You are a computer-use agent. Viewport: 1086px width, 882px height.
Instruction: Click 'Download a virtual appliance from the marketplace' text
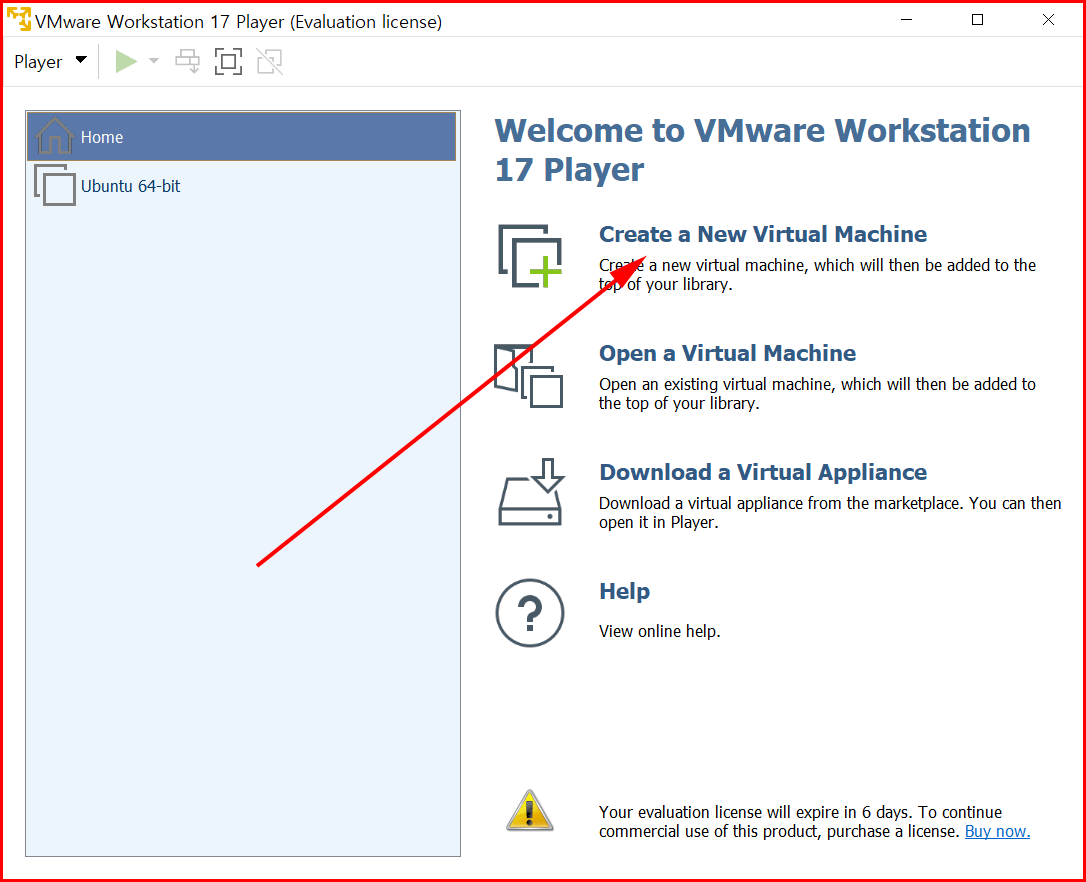(x=830, y=513)
